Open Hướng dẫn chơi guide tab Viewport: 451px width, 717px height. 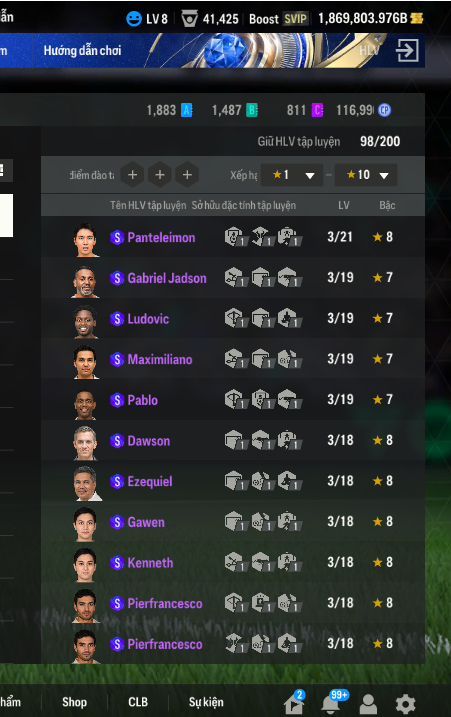point(82,50)
